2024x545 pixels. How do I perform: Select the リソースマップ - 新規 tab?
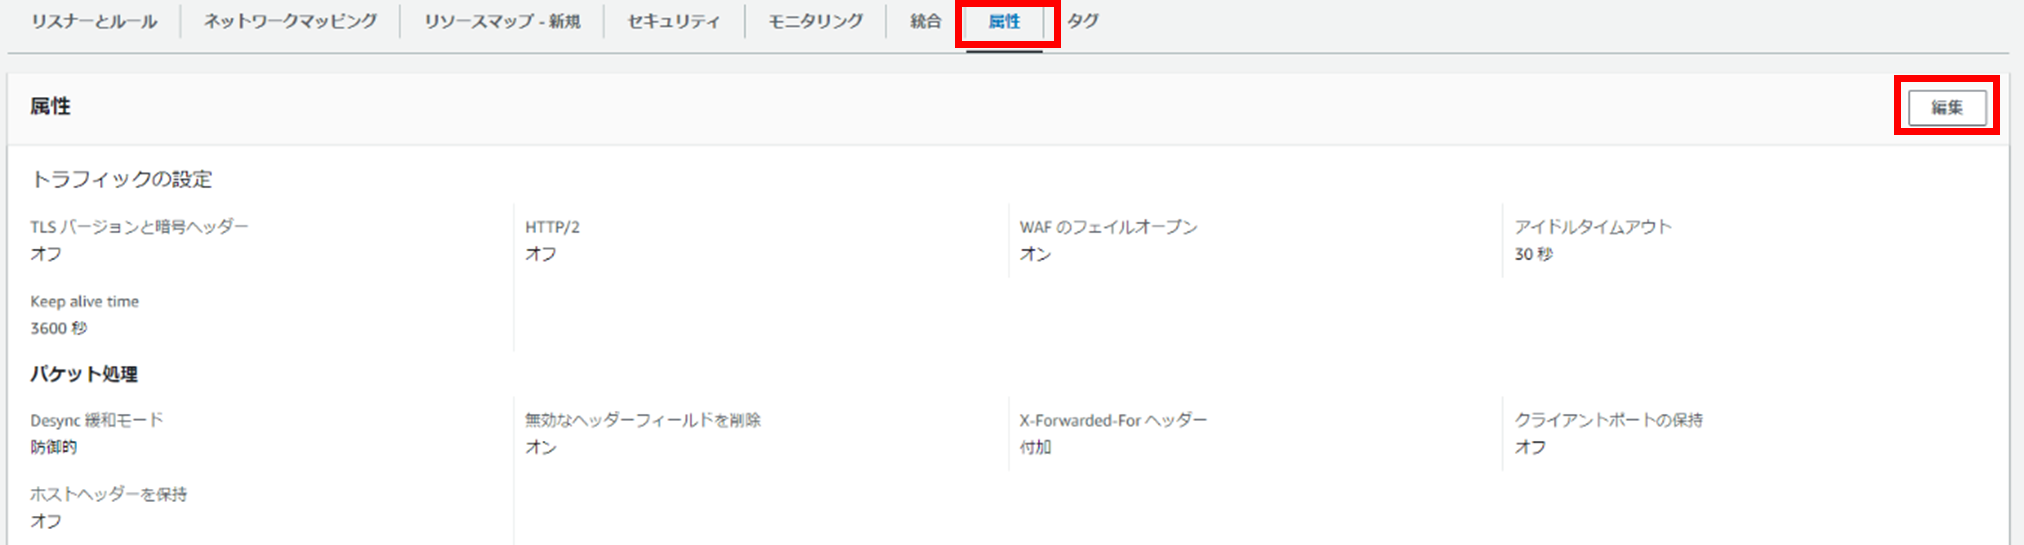point(502,21)
